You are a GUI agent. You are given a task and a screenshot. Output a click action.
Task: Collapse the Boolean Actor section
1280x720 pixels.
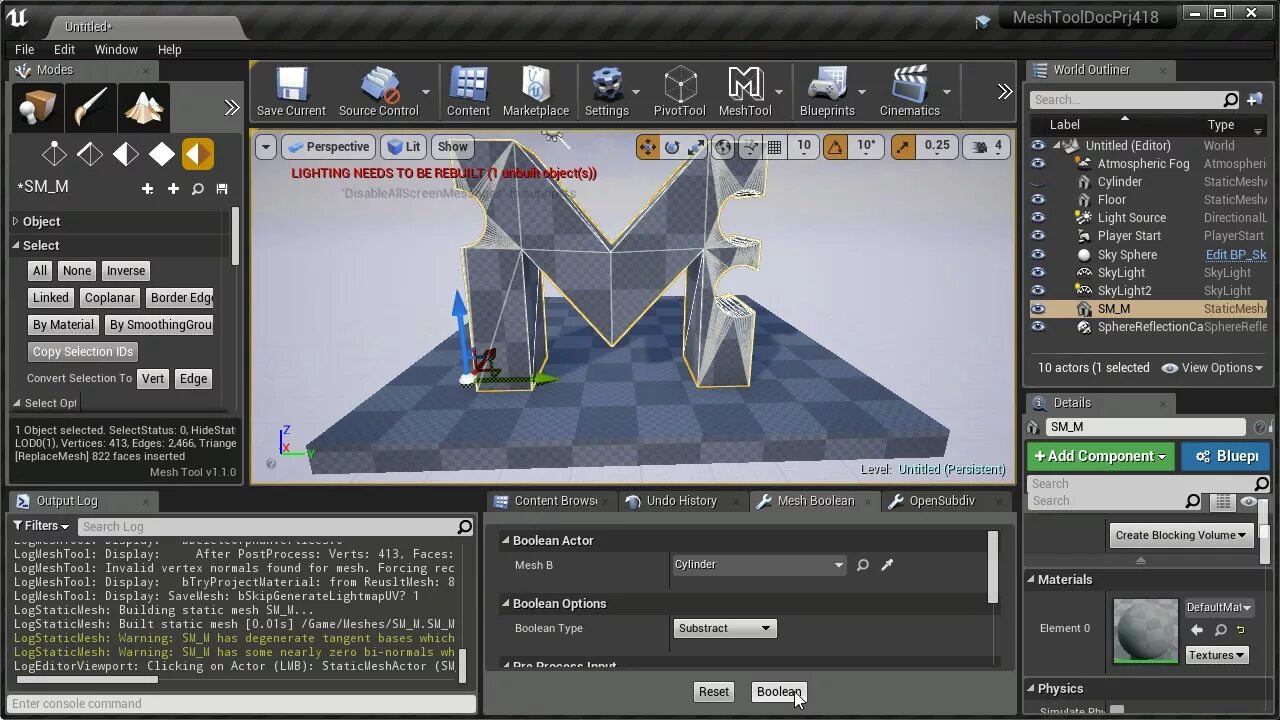[505, 541]
